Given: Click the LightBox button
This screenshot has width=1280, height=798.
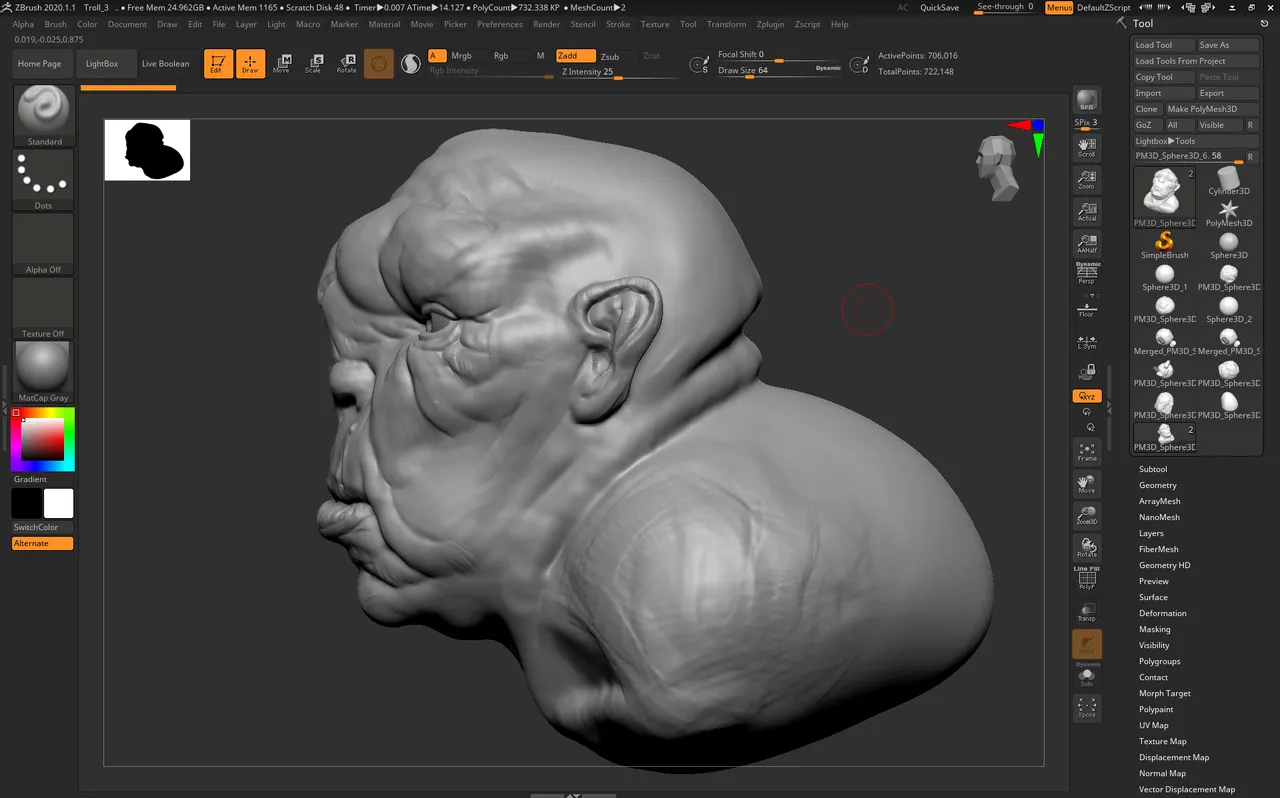Looking at the screenshot, I should [x=102, y=64].
